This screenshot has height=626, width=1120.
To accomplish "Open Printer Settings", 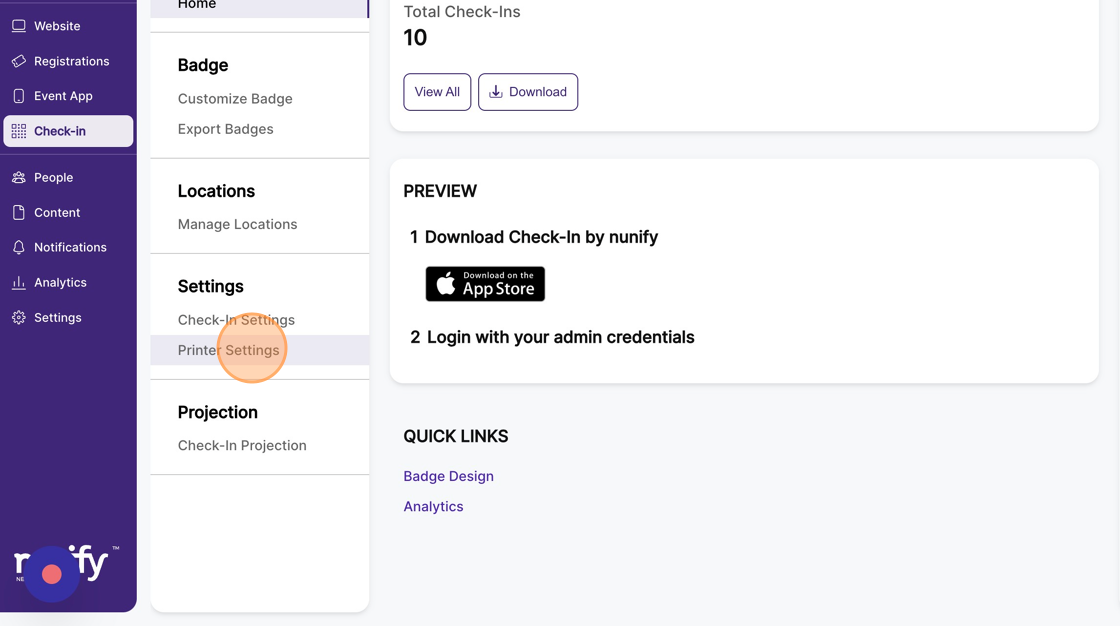I will pos(228,350).
